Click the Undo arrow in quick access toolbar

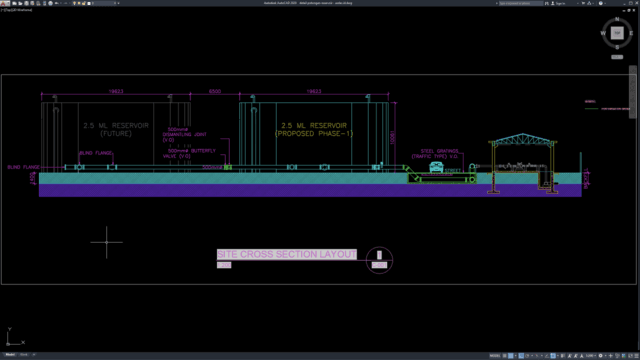click(56, 3)
